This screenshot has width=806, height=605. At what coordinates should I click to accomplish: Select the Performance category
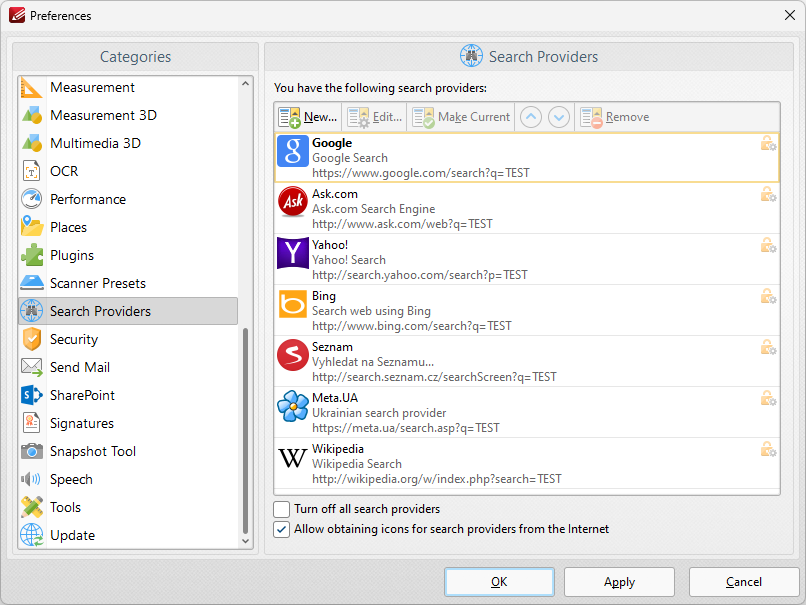coord(128,199)
